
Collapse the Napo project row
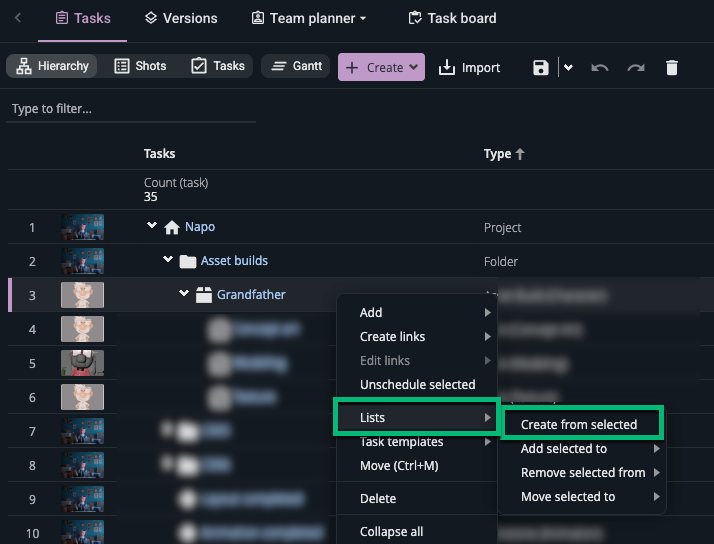pos(152,225)
